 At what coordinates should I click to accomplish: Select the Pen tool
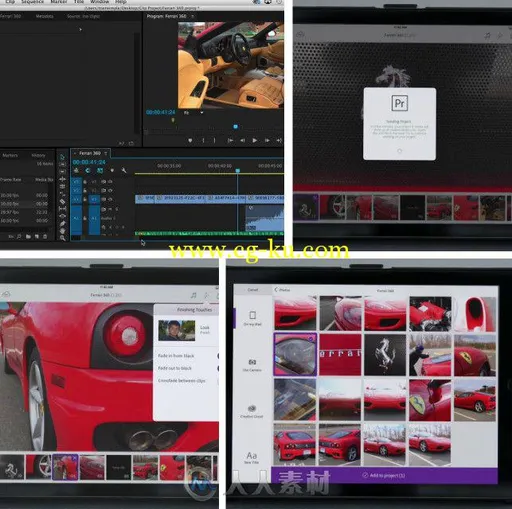coord(62,223)
